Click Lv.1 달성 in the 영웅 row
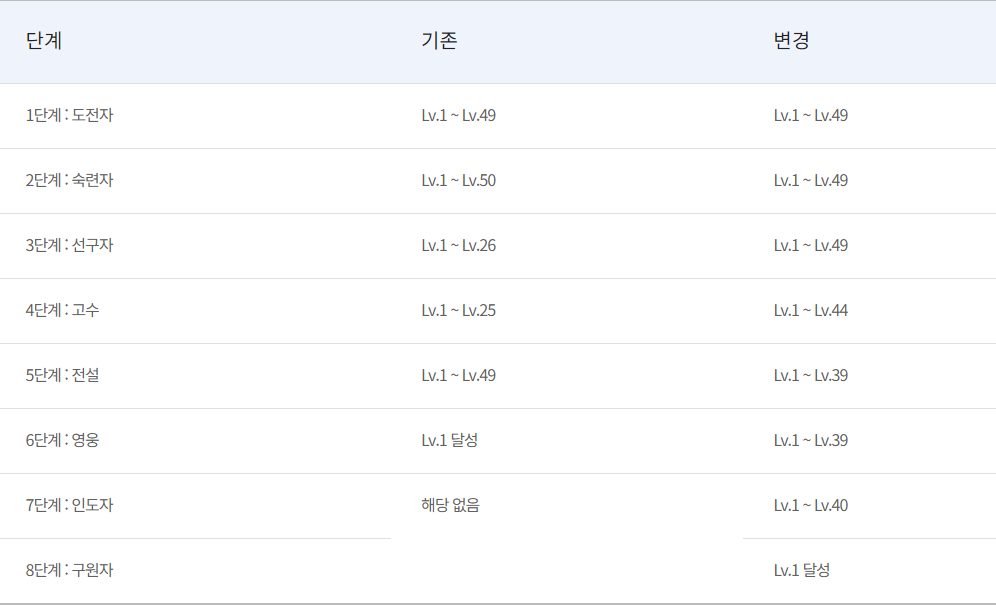The width and height of the screenshot is (996, 609). (x=449, y=441)
